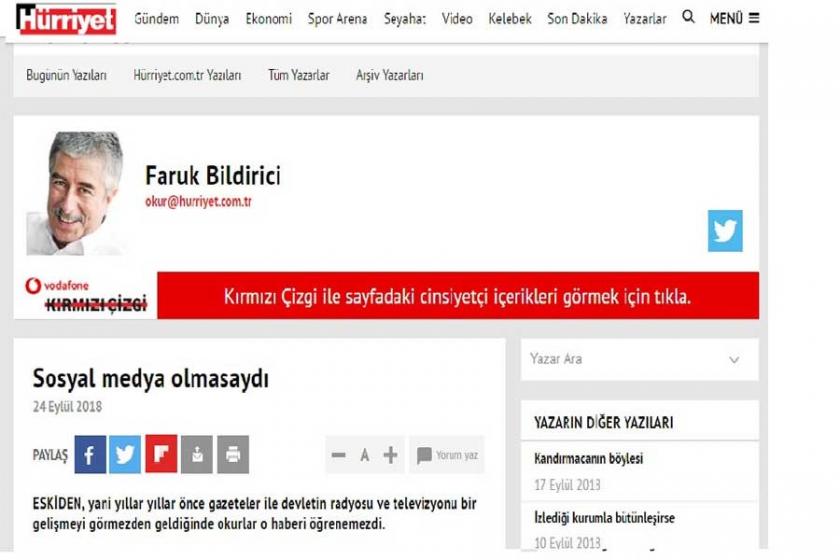The height and width of the screenshot is (560, 840).
Task: Decrease article font size
Action: tap(339, 455)
